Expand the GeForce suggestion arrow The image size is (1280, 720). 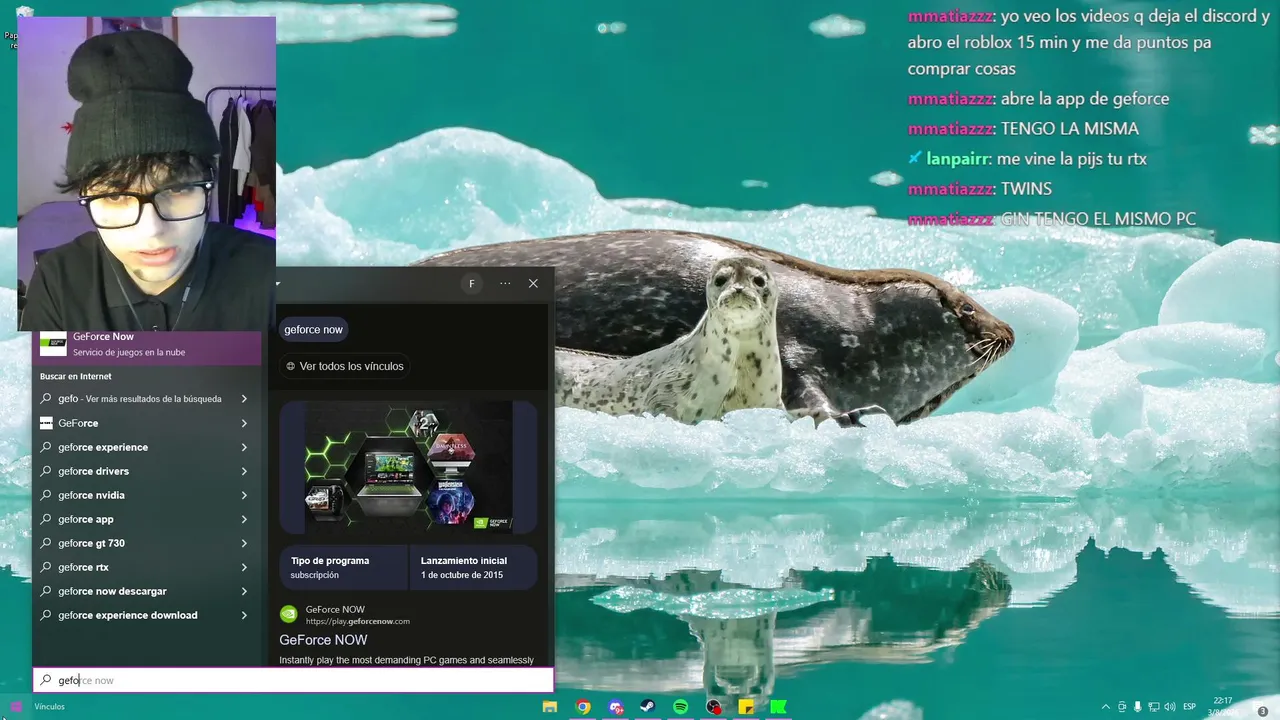244,423
